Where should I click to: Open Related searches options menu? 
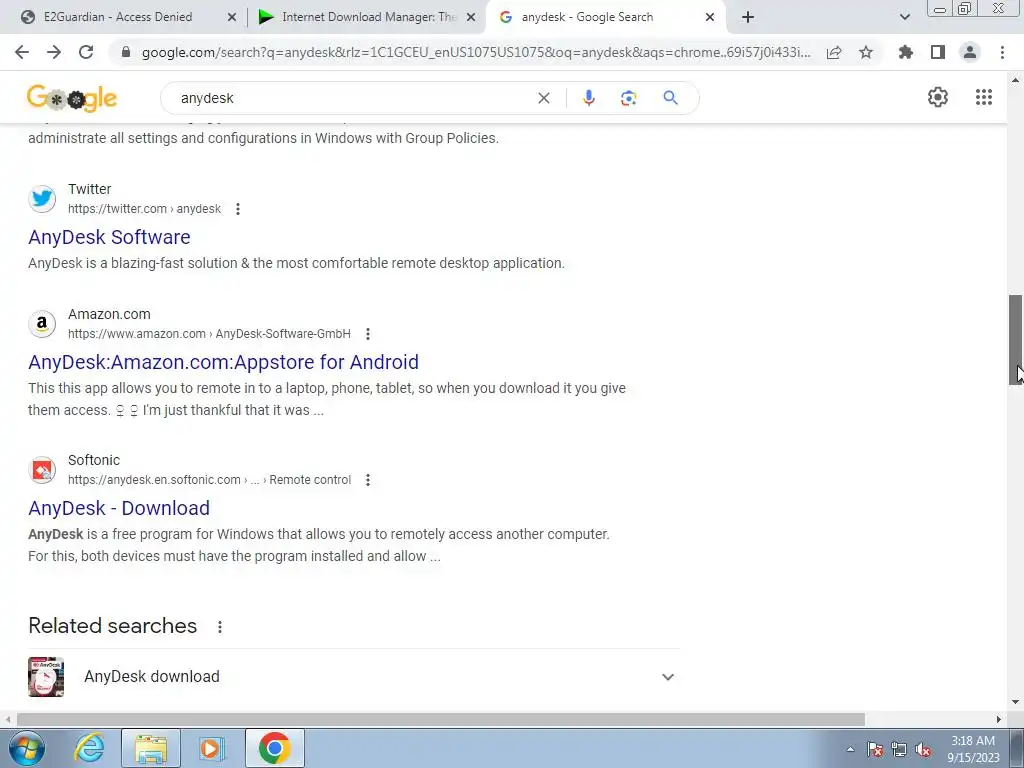[x=220, y=627]
